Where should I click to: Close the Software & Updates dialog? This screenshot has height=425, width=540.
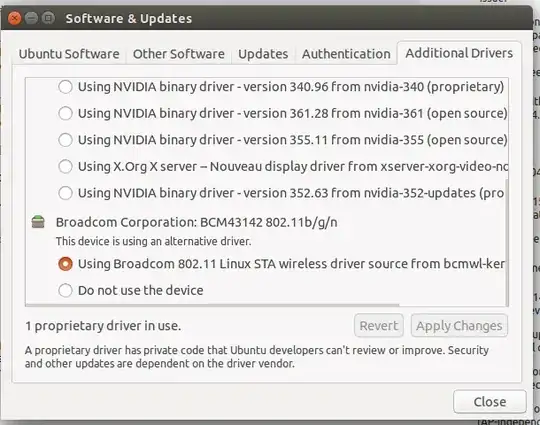[490, 402]
